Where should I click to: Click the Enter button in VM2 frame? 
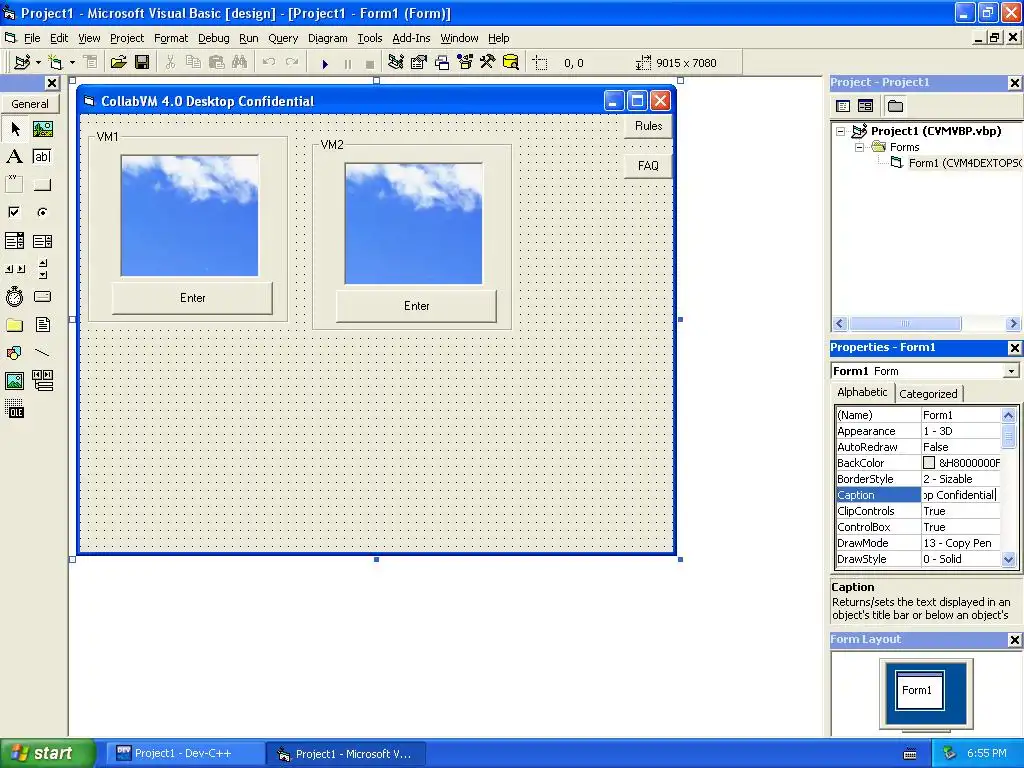coord(417,306)
